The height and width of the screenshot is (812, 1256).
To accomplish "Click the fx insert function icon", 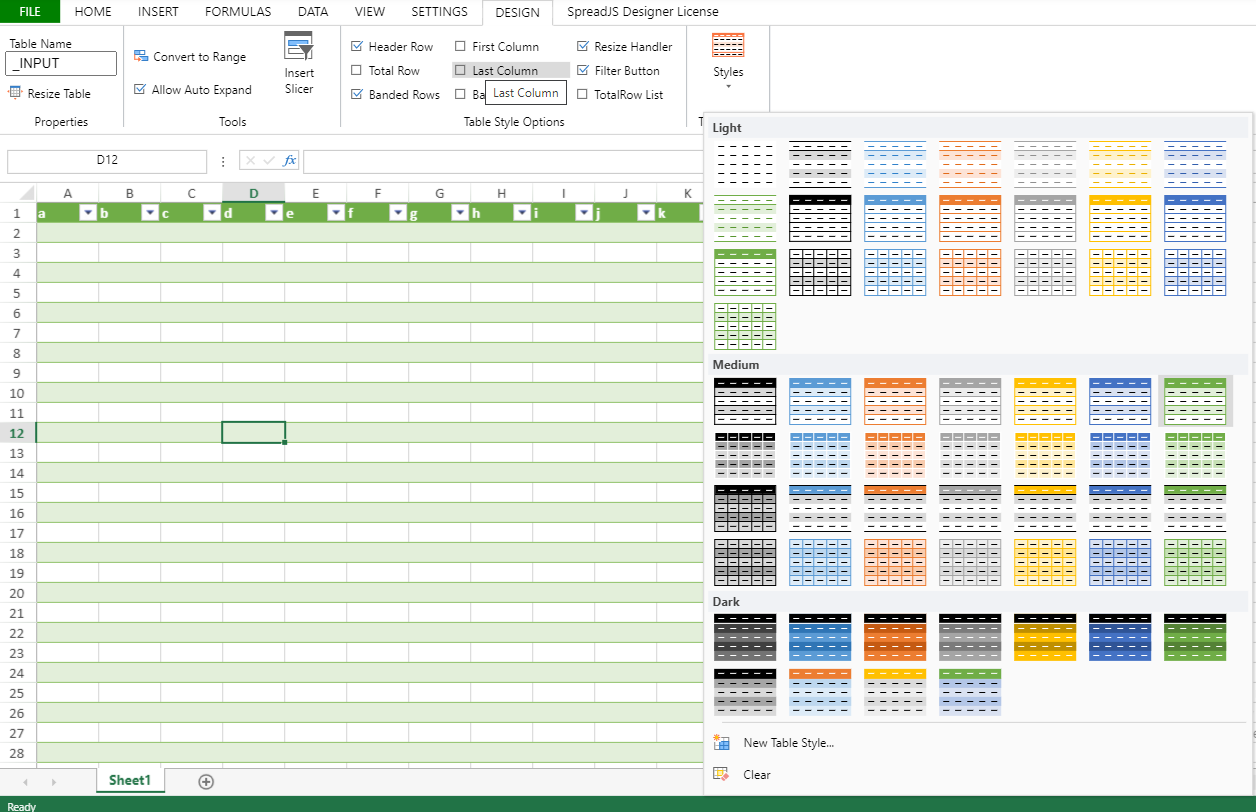I will click(x=289, y=161).
